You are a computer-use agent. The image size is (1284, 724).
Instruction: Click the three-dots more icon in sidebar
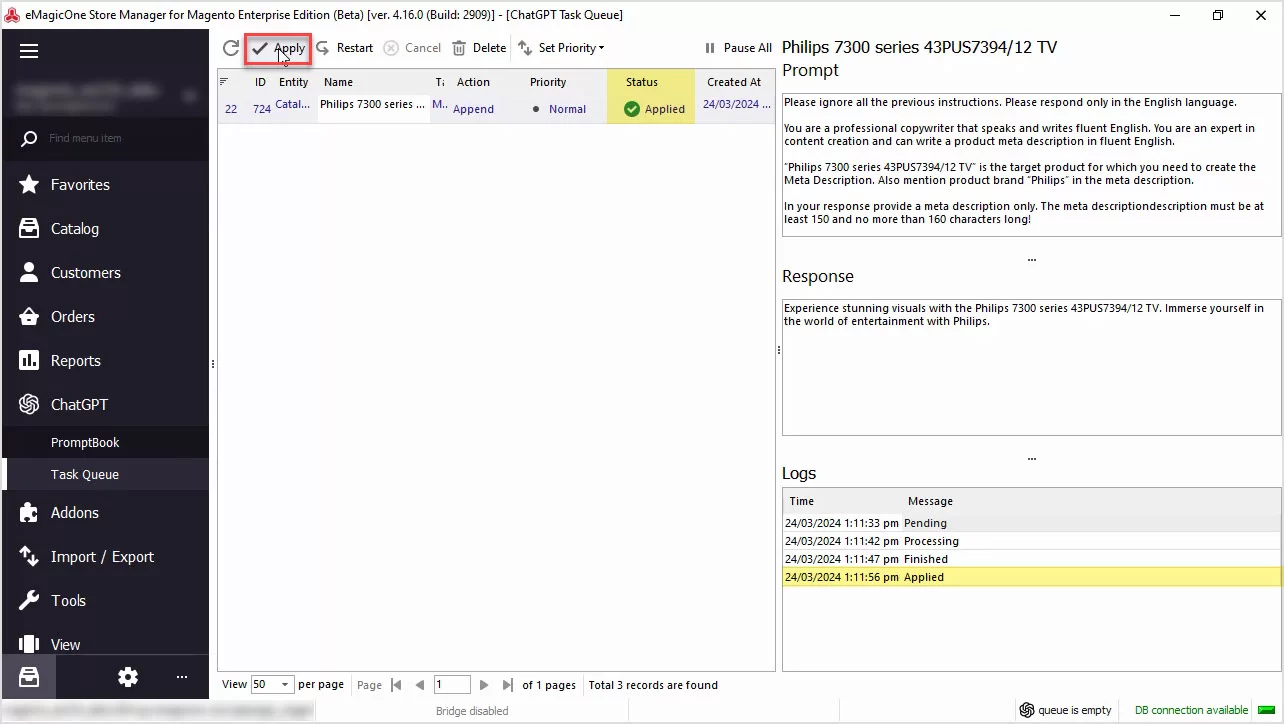[x=182, y=677]
